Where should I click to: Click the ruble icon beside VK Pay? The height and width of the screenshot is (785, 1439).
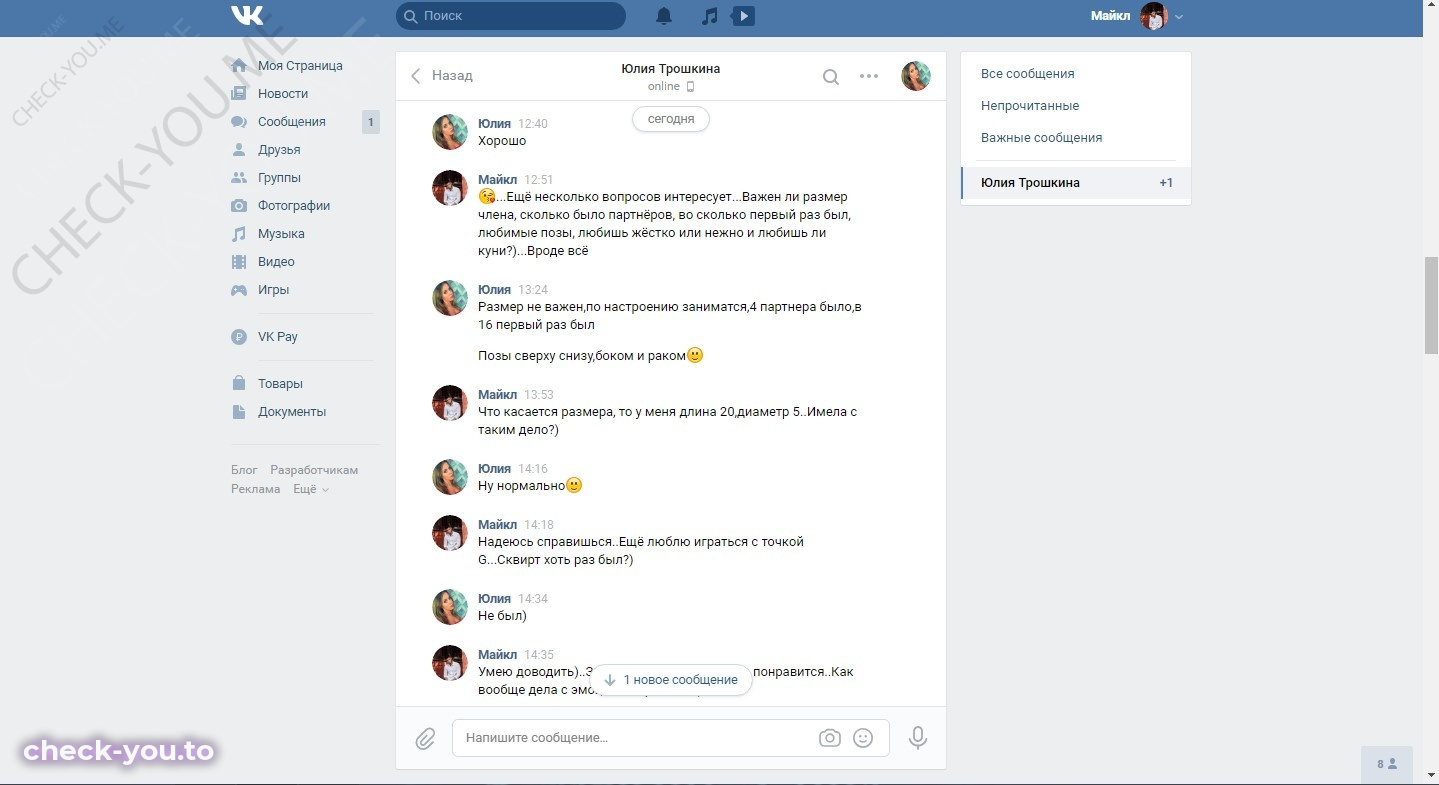239,337
